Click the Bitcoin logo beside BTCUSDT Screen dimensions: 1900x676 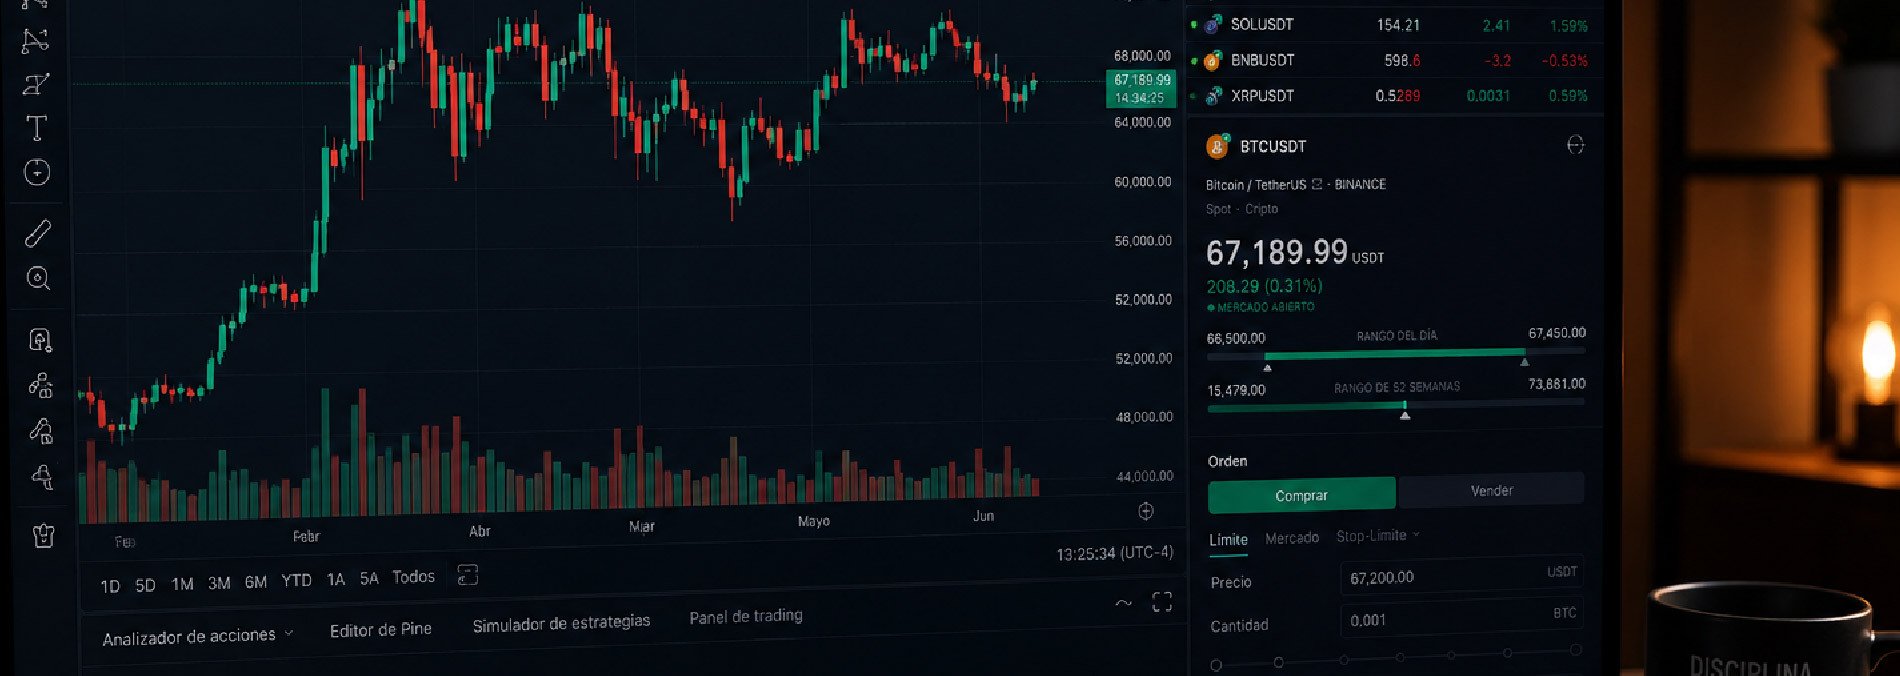tap(1217, 147)
